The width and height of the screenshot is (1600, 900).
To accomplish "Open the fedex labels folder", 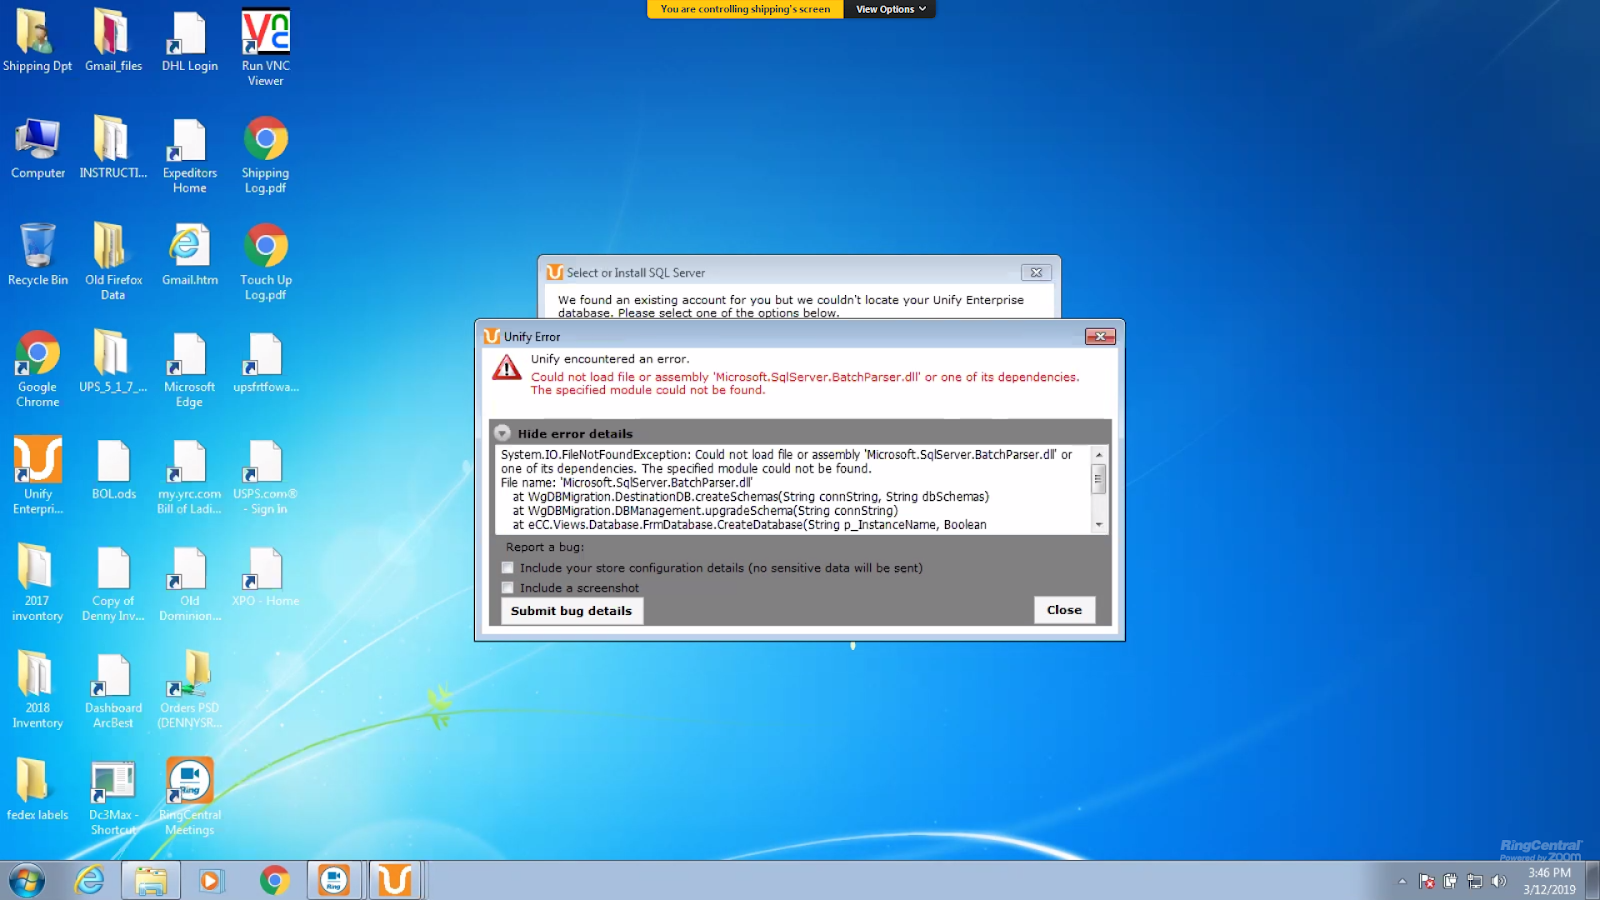I will point(37,789).
